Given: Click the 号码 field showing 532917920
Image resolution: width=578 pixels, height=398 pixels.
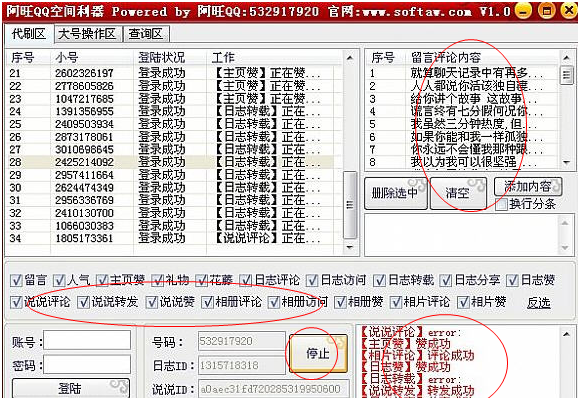Looking at the screenshot, I should [242, 341].
